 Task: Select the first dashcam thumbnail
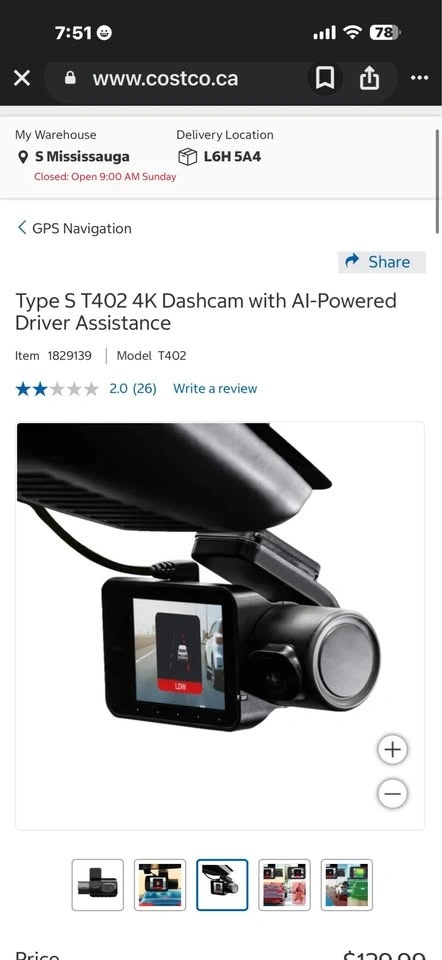click(x=98, y=885)
